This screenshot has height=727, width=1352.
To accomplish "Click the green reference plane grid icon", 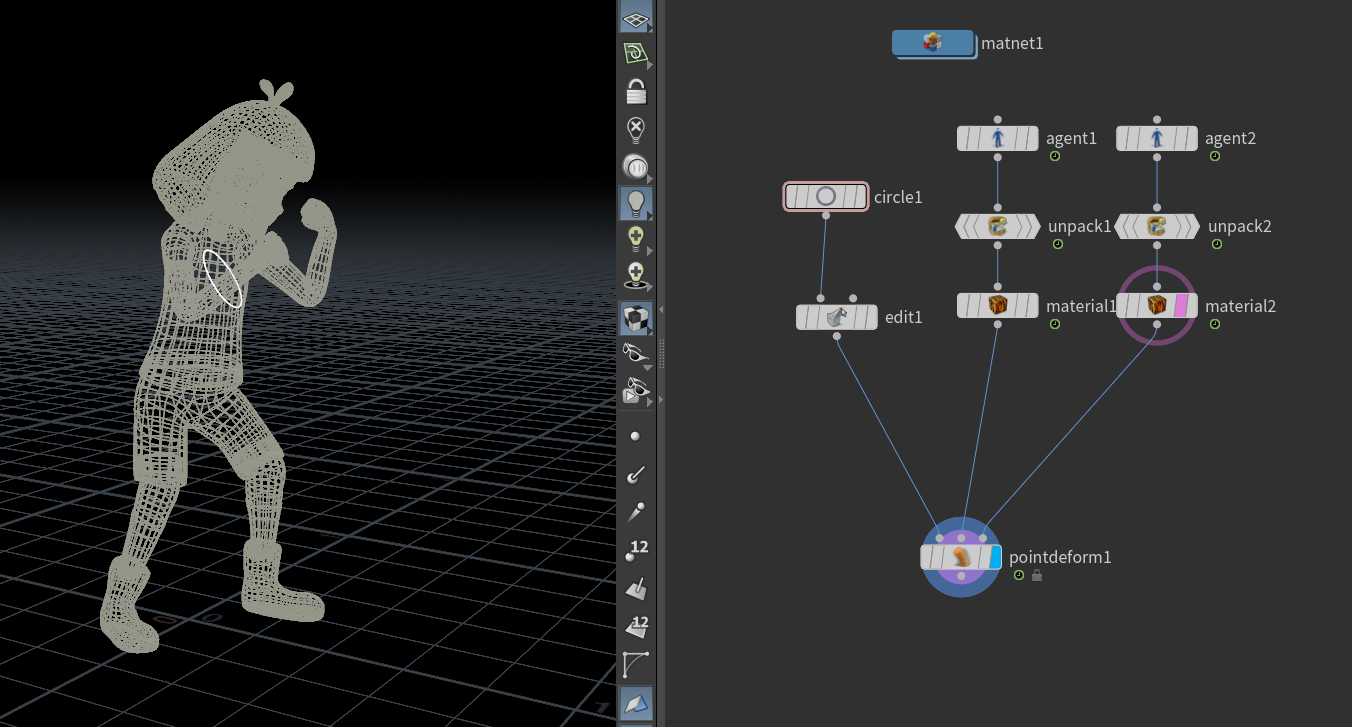I will [636, 54].
